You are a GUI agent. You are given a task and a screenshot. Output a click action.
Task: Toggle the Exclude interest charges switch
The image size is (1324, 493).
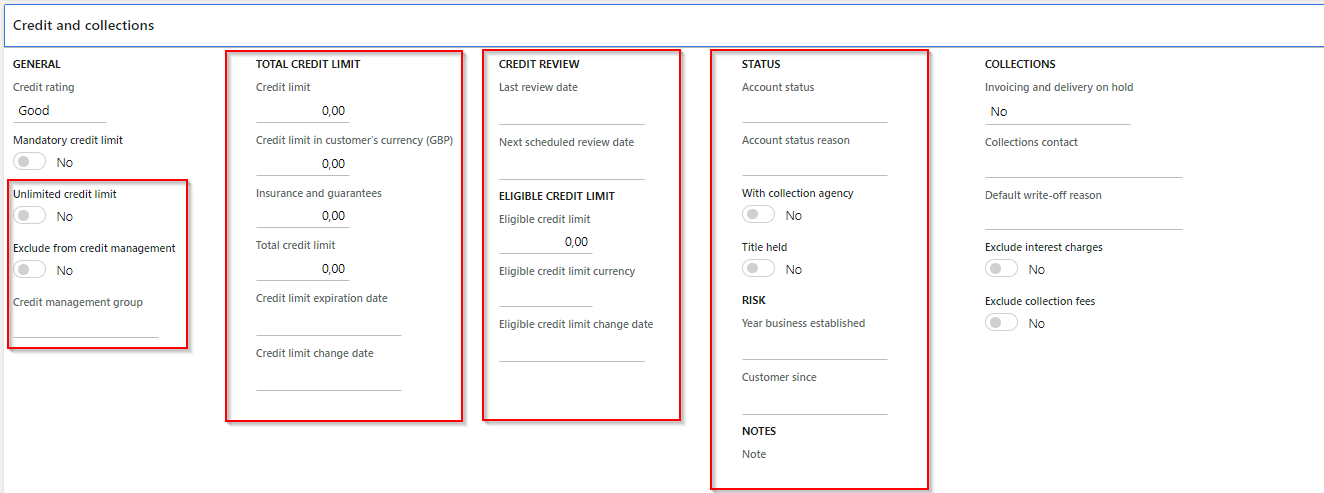(x=1001, y=269)
